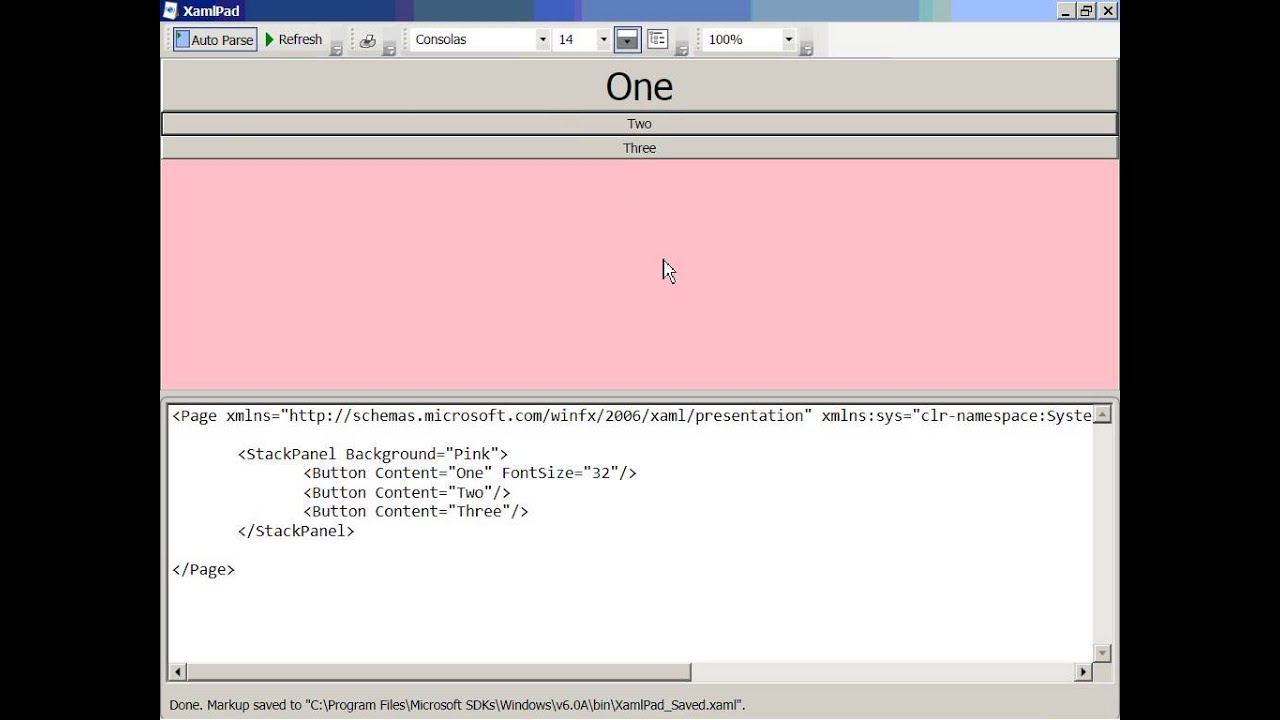The image size is (1280, 720).
Task: Click the button labeled Two
Action: coord(639,124)
